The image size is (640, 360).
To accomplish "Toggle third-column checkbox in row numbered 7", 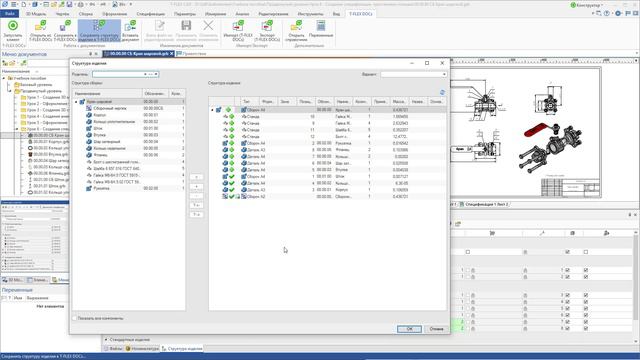I will [567, 322].
